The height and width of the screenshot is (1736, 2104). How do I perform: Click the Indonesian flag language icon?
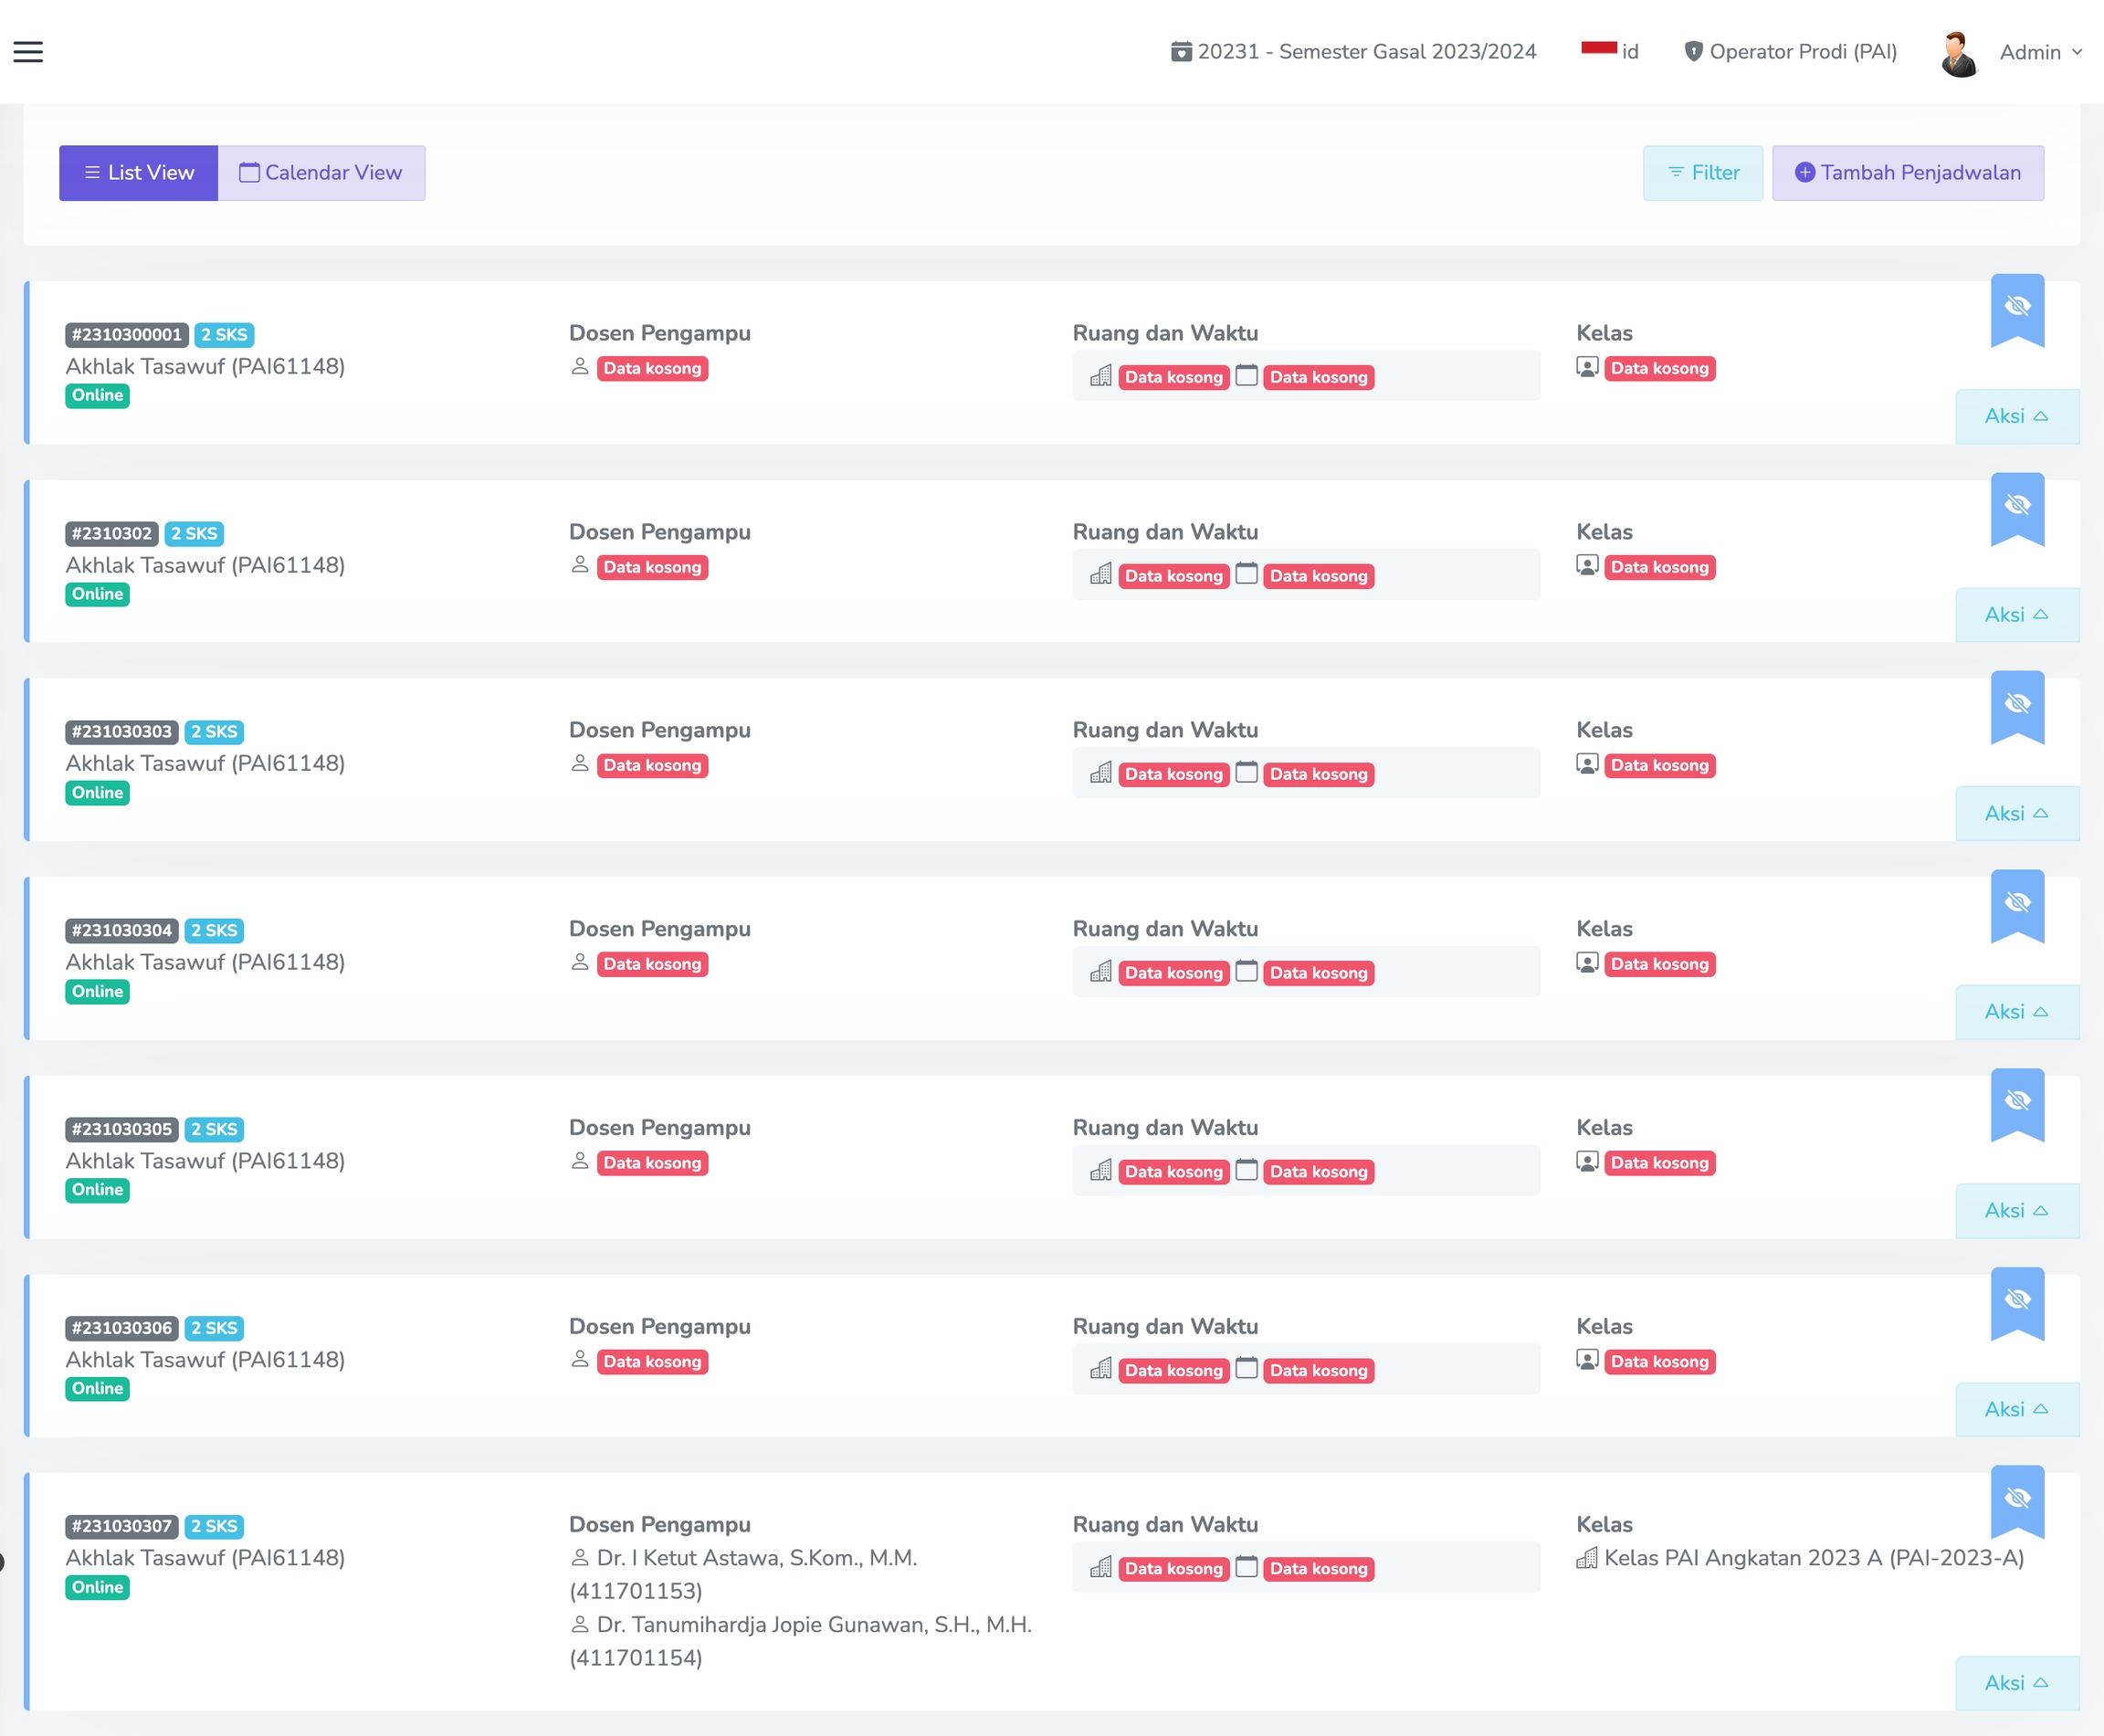(x=1598, y=49)
